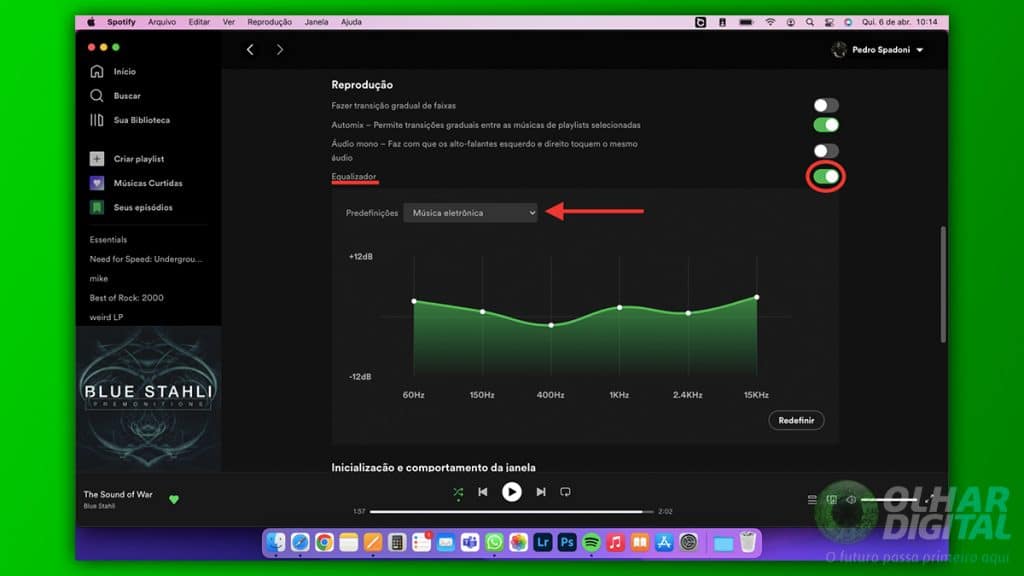Open the Ver menu
Screen dimensions: 1024x576
[x=229, y=22]
